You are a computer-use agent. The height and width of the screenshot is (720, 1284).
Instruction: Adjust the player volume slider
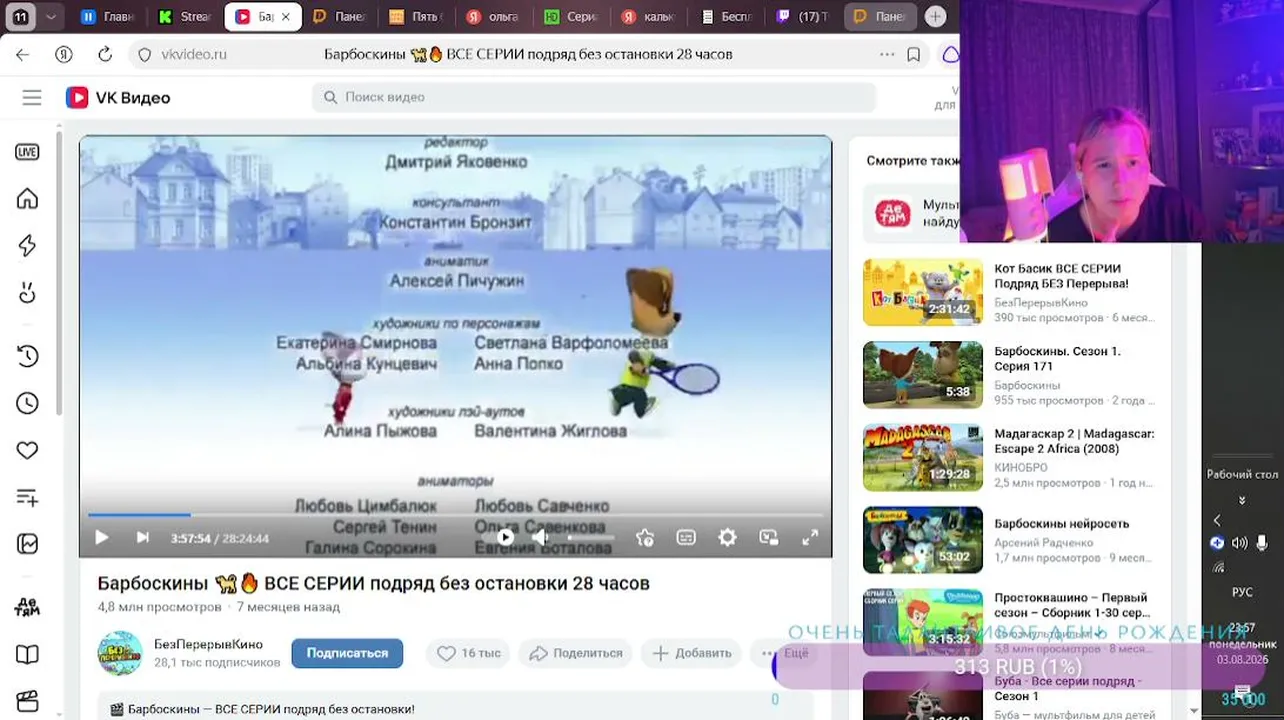[x=591, y=538]
